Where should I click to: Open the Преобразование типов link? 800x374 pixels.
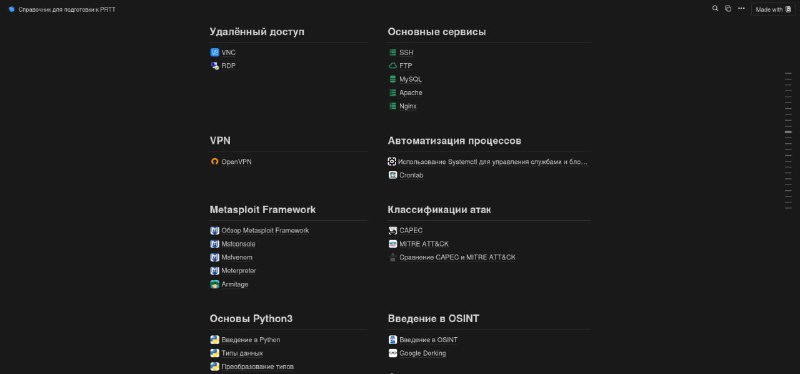(x=258, y=367)
